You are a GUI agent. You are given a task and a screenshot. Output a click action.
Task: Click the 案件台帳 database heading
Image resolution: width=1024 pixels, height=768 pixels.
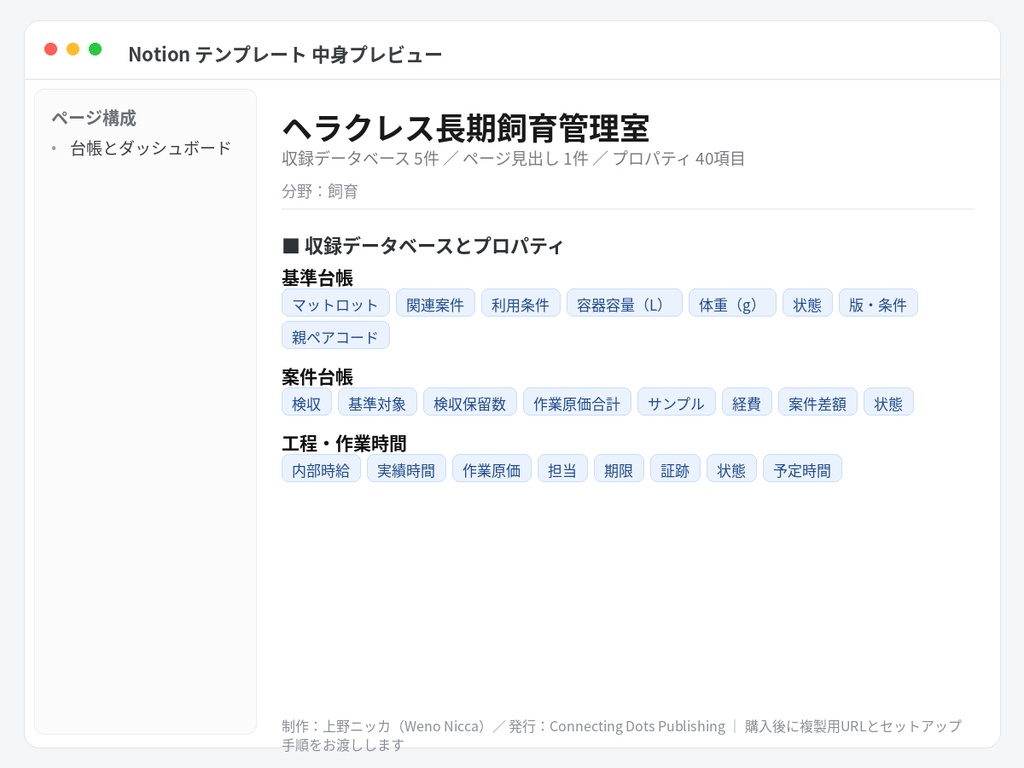pyautogui.click(x=317, y=377)
